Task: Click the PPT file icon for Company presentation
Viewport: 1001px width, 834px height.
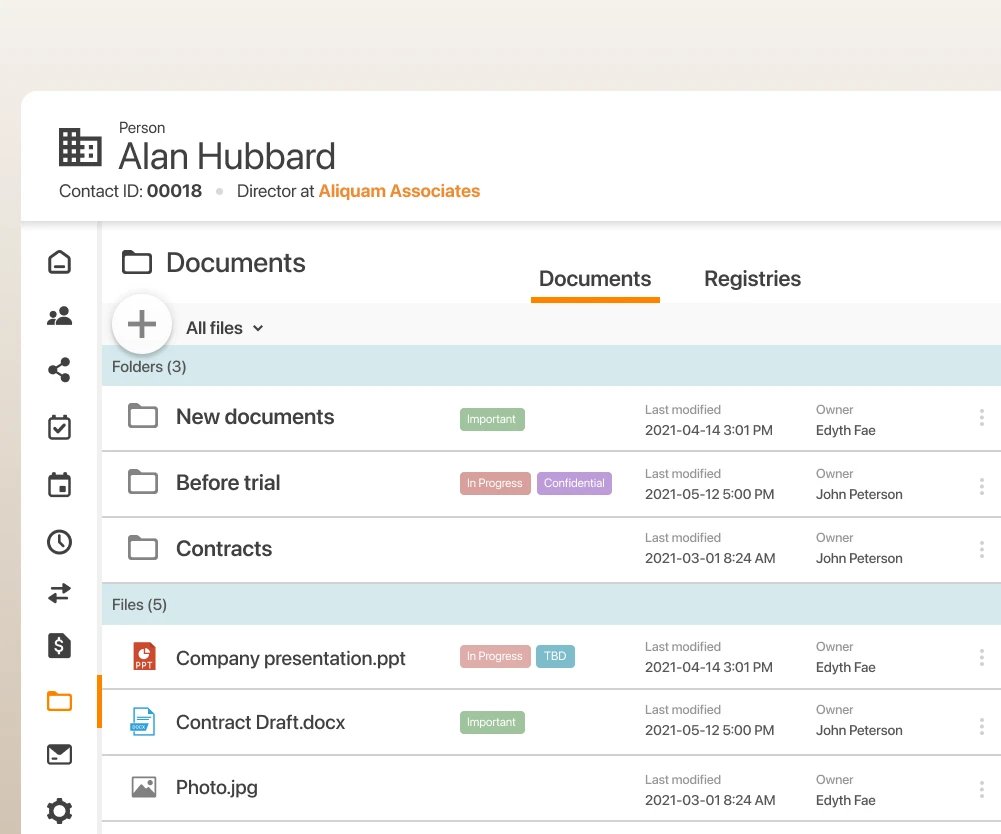Action: pos(144,656)
